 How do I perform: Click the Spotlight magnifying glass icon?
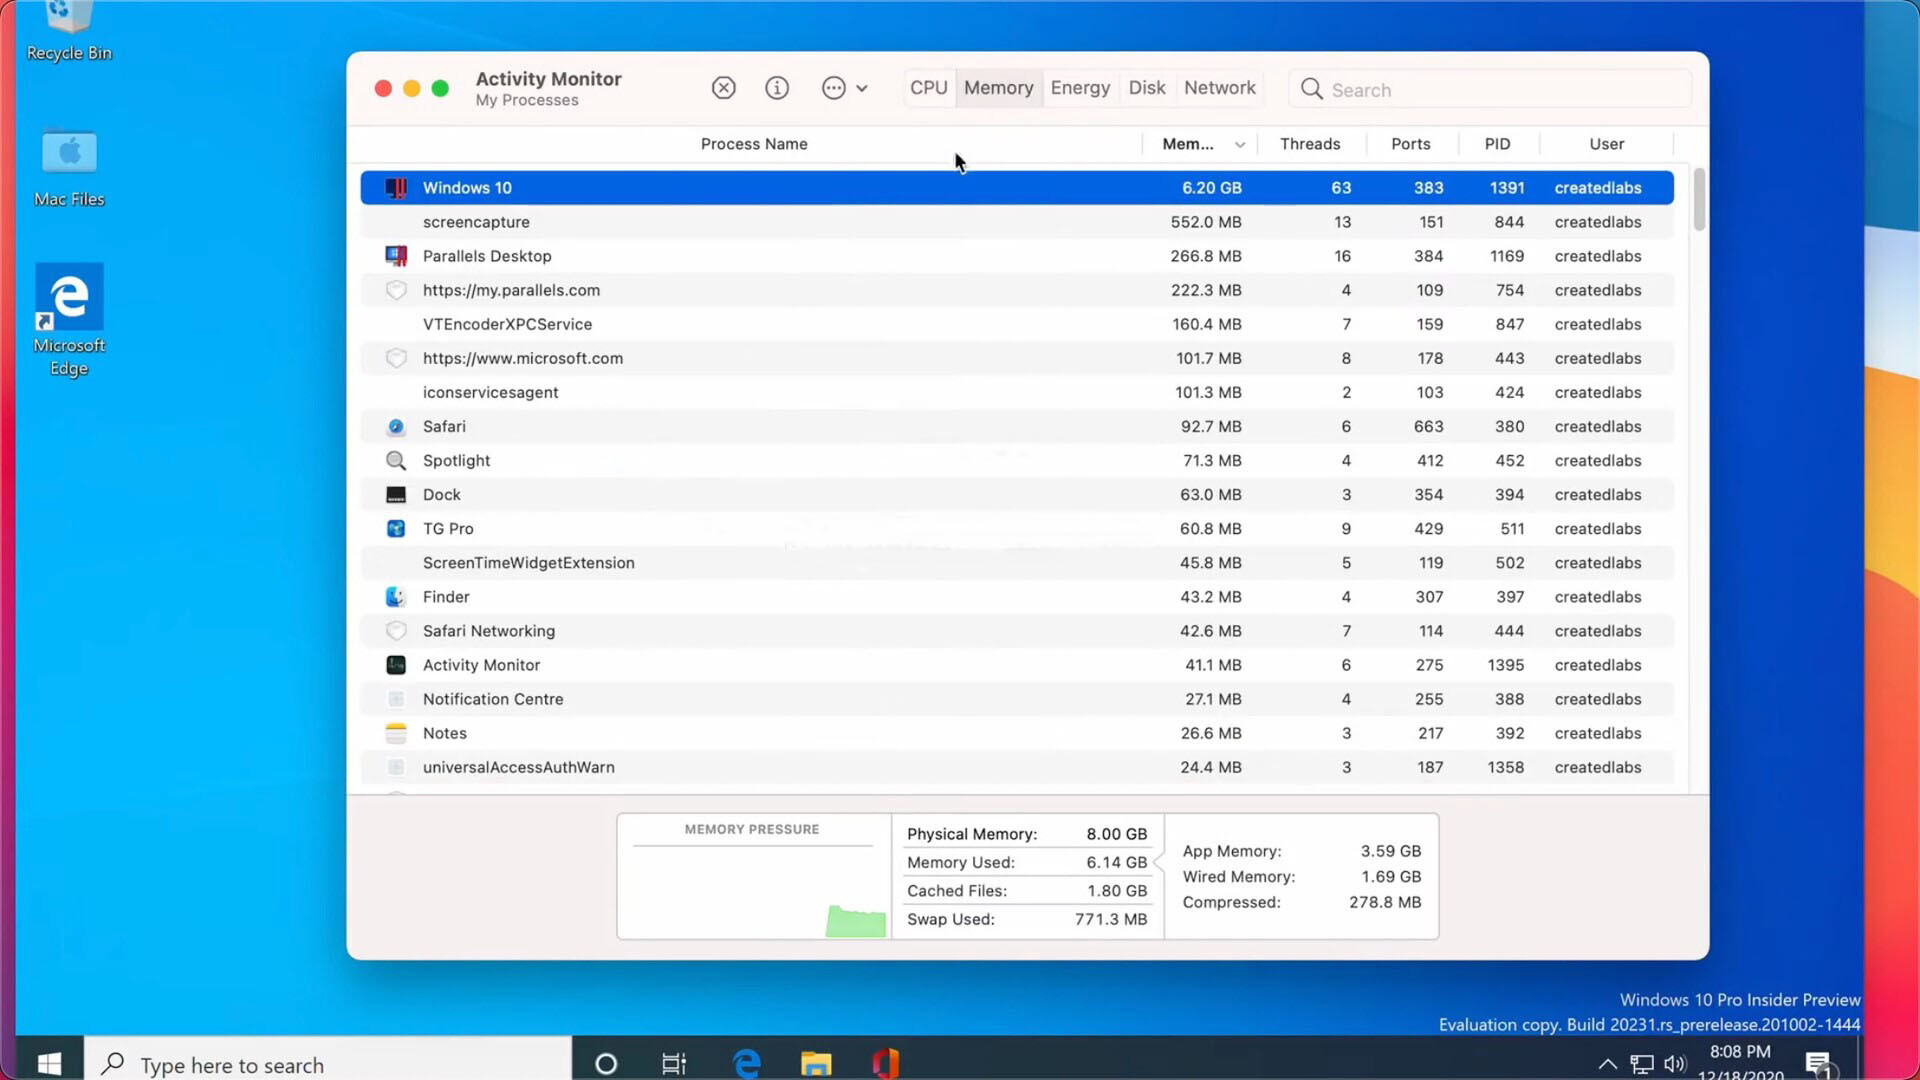tap(396, 460)
